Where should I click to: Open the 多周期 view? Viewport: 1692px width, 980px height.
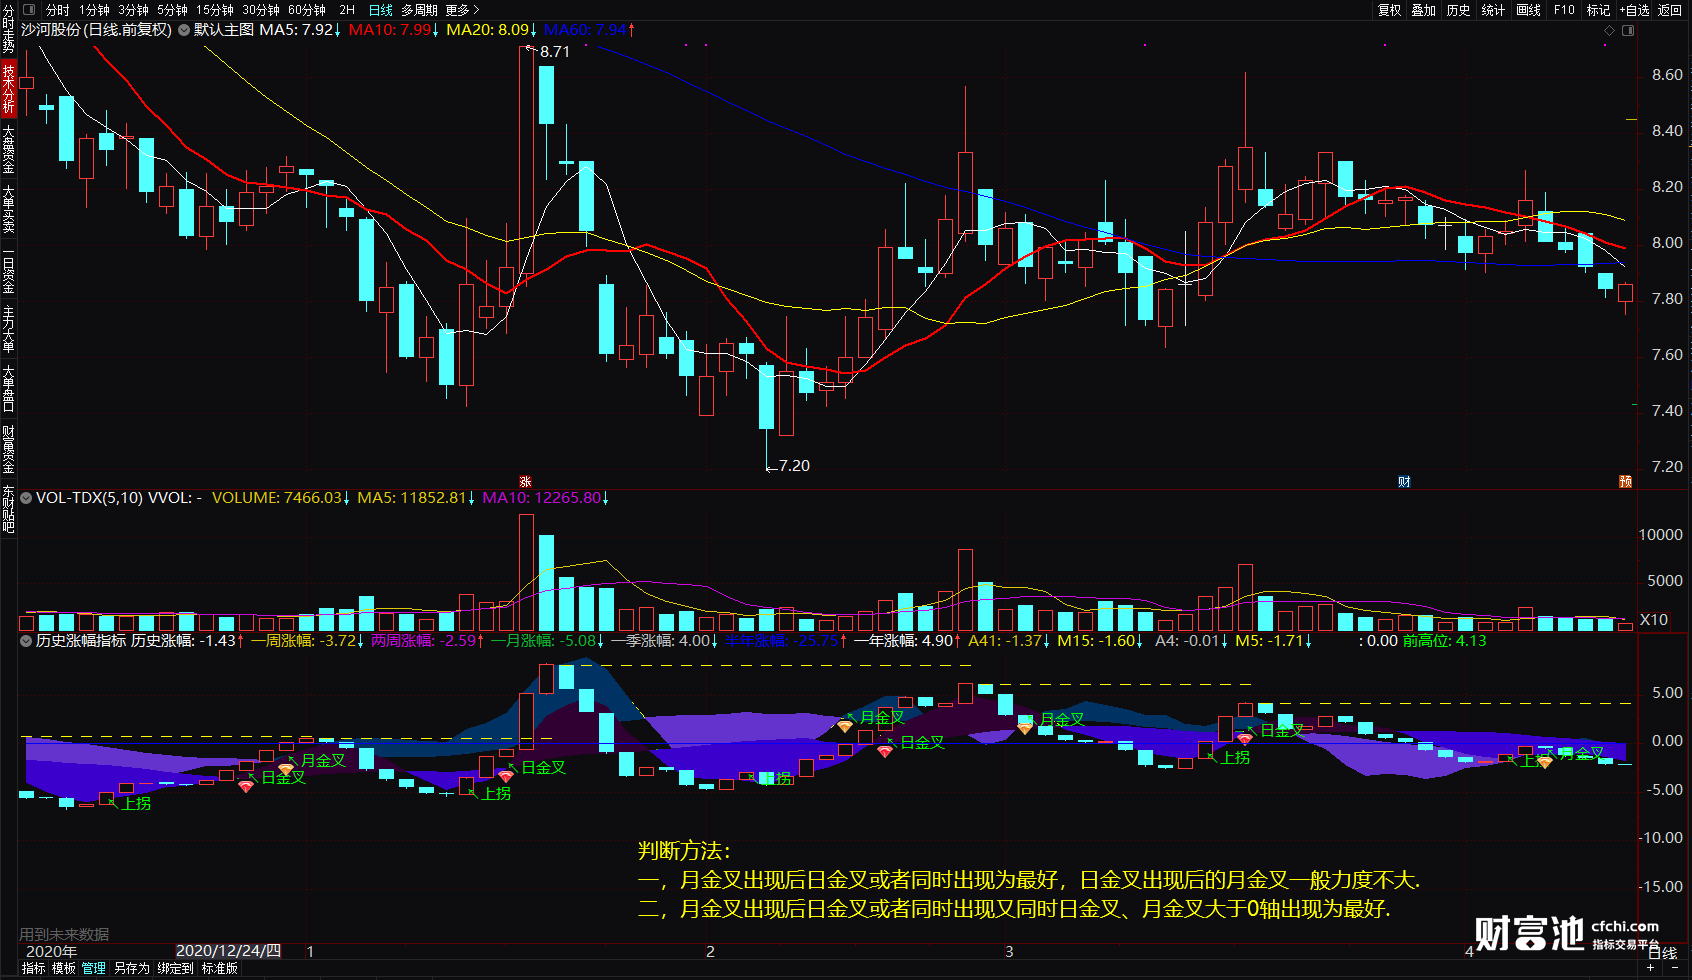pyautogui.click(x=419, y=10)
